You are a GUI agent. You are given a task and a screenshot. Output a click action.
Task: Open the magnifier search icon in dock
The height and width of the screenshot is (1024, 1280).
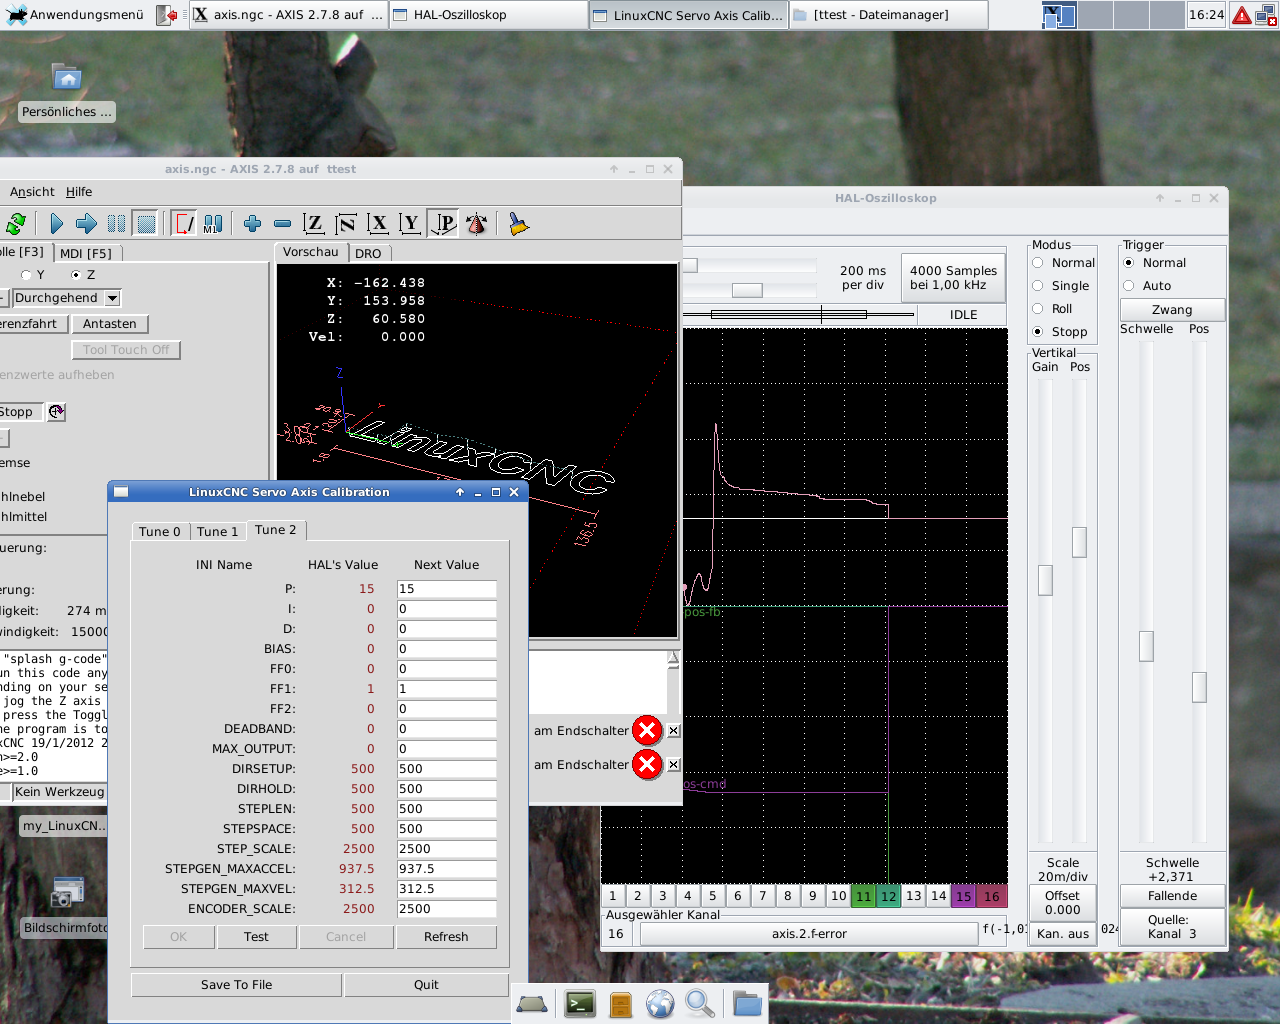pos(700,1003)
